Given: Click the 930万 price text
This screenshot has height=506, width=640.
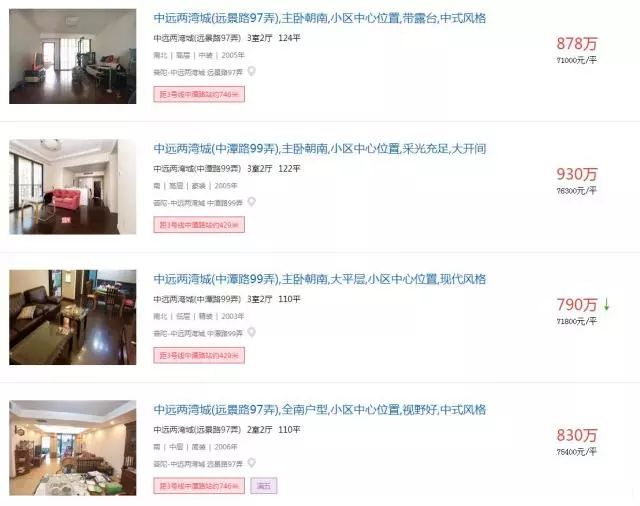Looking at the screenshot, I should click(x=577, y=174).
